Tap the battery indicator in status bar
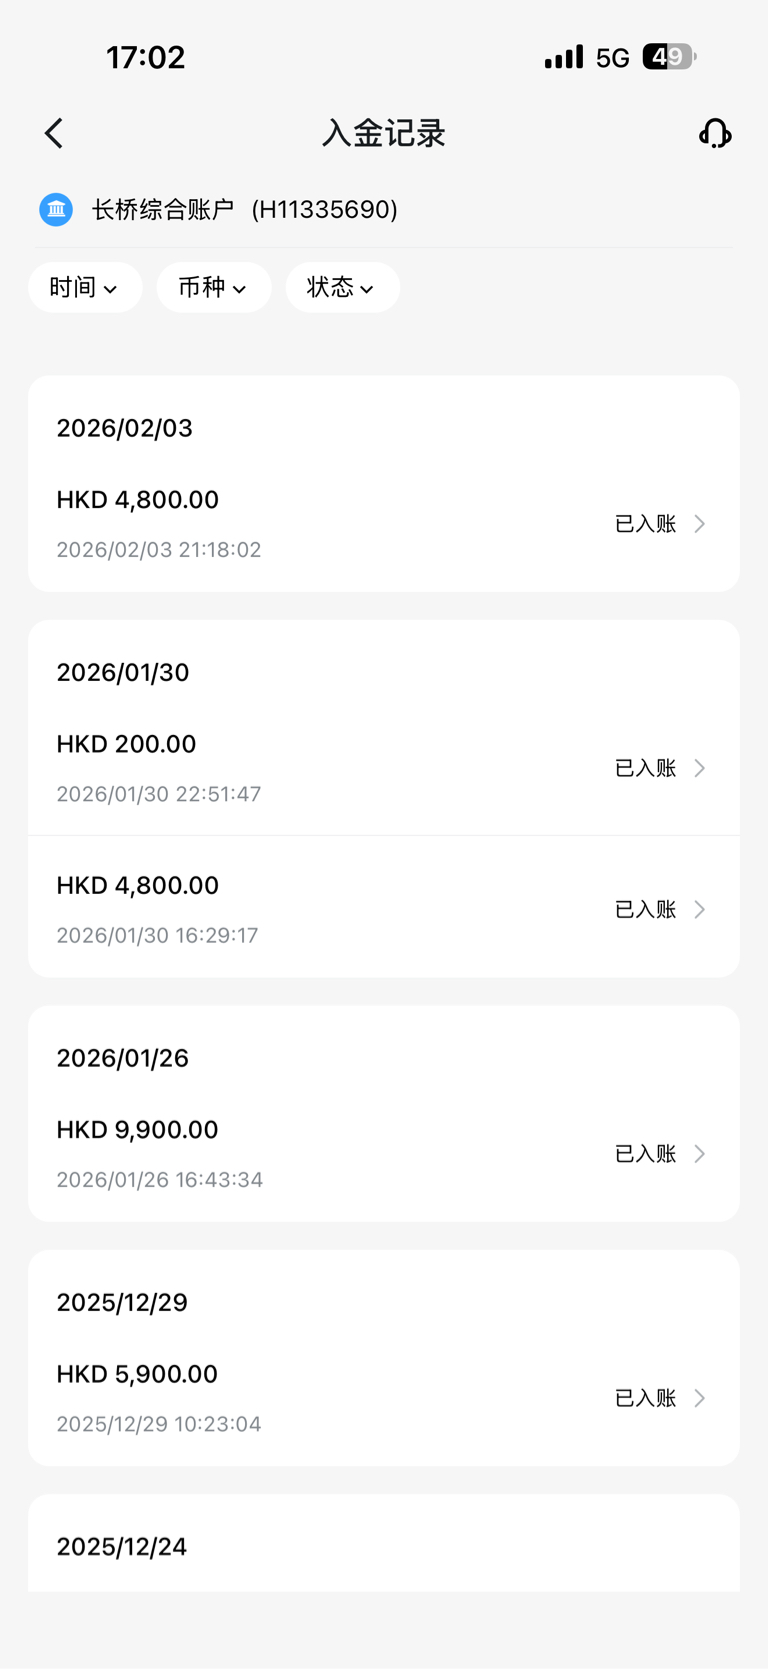The width and height of the screenshot is (768, 1669). [x=668, y=57]
